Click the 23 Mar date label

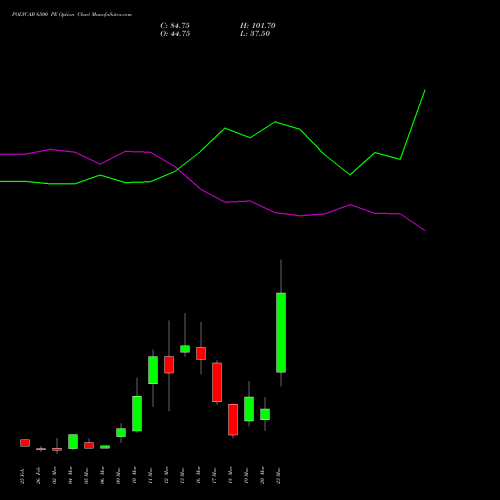(x=278, y=476)
